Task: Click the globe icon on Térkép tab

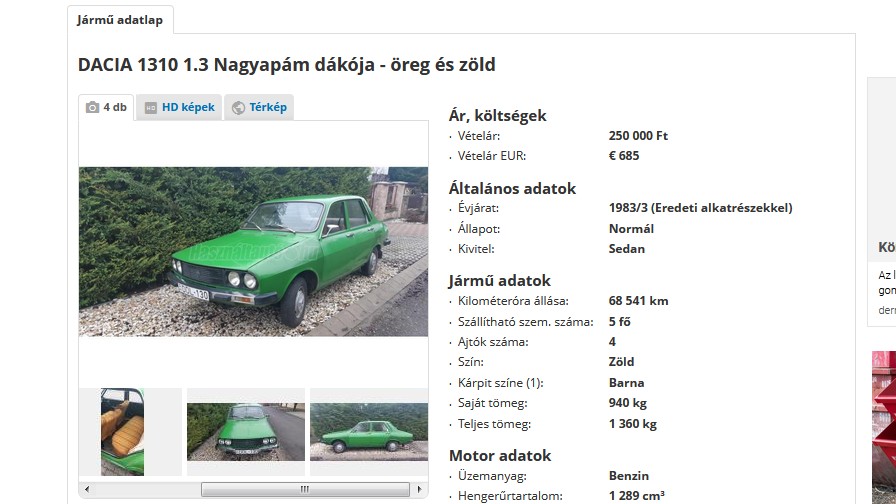Action: (x=238, y=107)
